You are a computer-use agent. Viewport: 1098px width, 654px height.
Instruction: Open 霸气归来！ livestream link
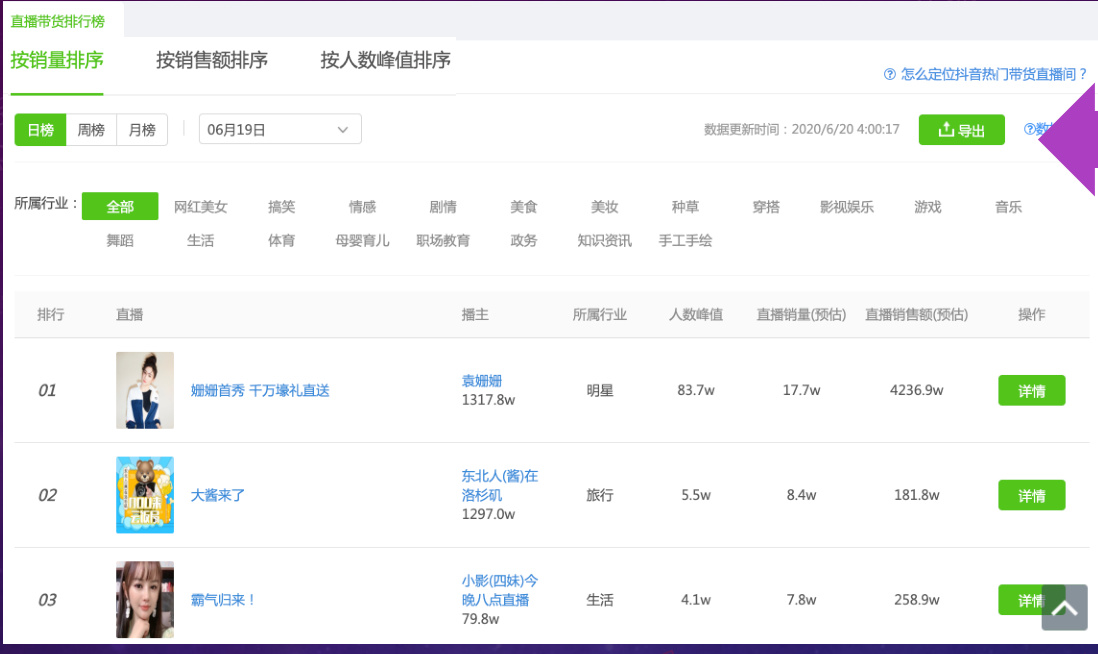pyautogui.click(x=223, y=600)
